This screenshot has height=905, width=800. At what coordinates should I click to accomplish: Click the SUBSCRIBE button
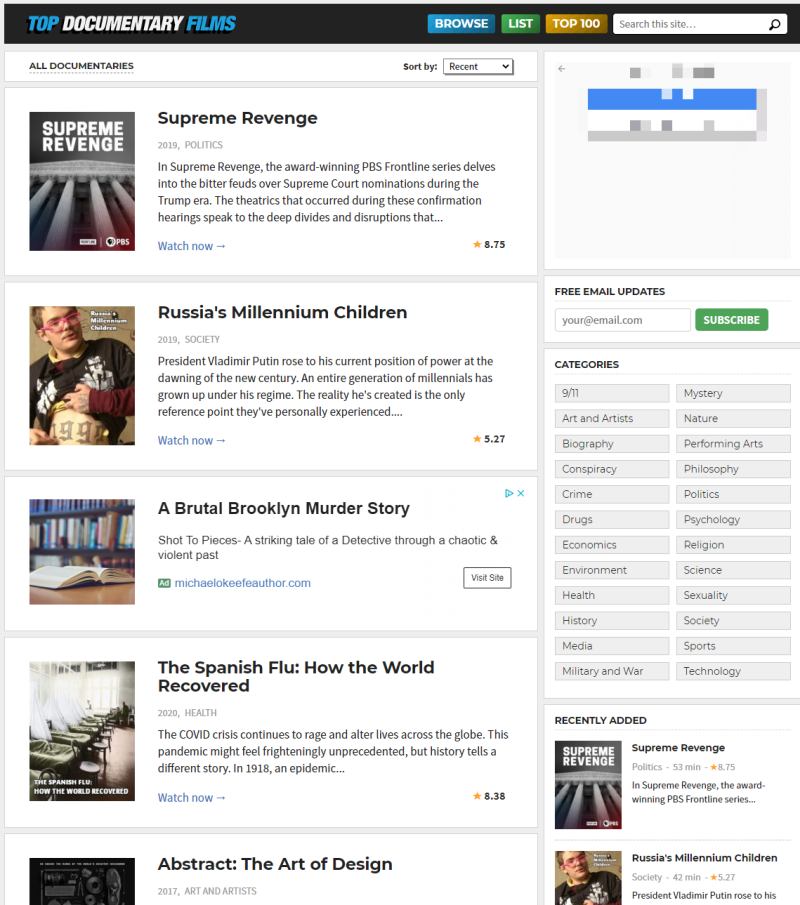click(731, 320)
